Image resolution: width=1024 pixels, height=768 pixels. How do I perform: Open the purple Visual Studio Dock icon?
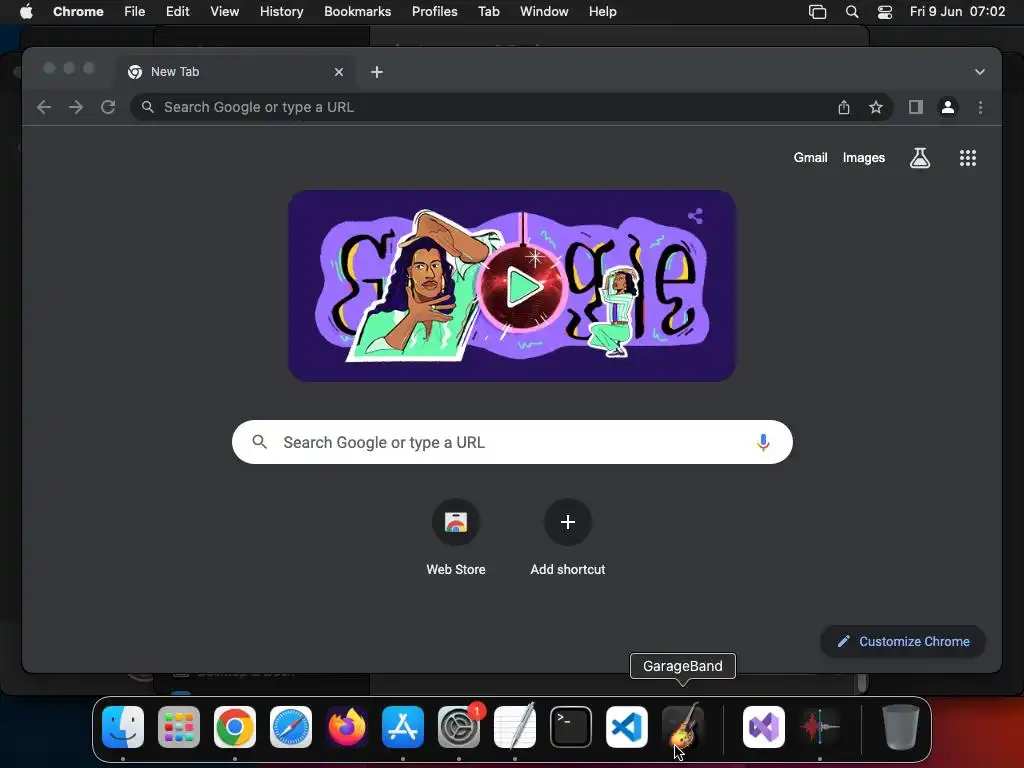[764, 727]
